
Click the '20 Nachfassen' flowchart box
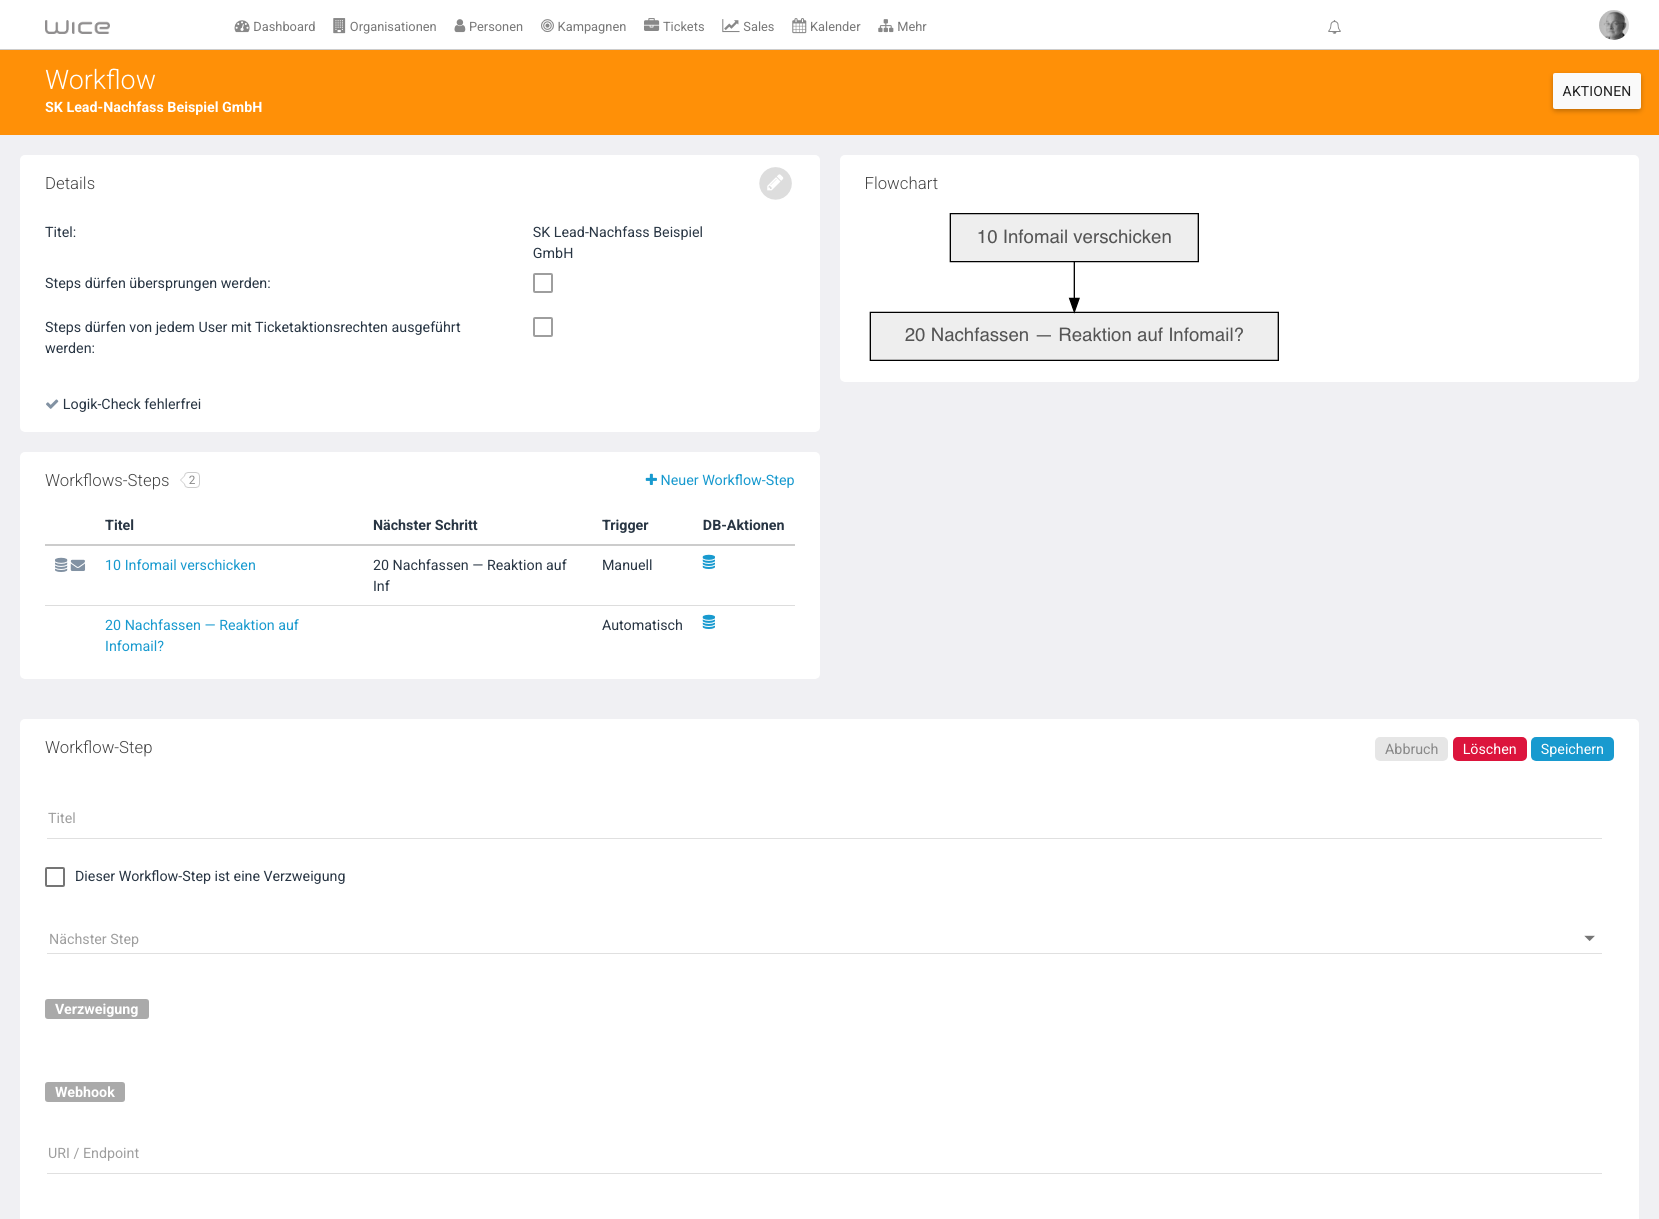(x=1074, y=336)
